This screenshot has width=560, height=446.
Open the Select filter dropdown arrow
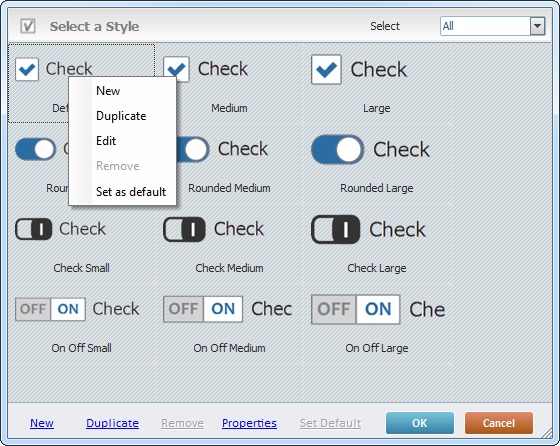pyautogui.click(x=537, y=26)
